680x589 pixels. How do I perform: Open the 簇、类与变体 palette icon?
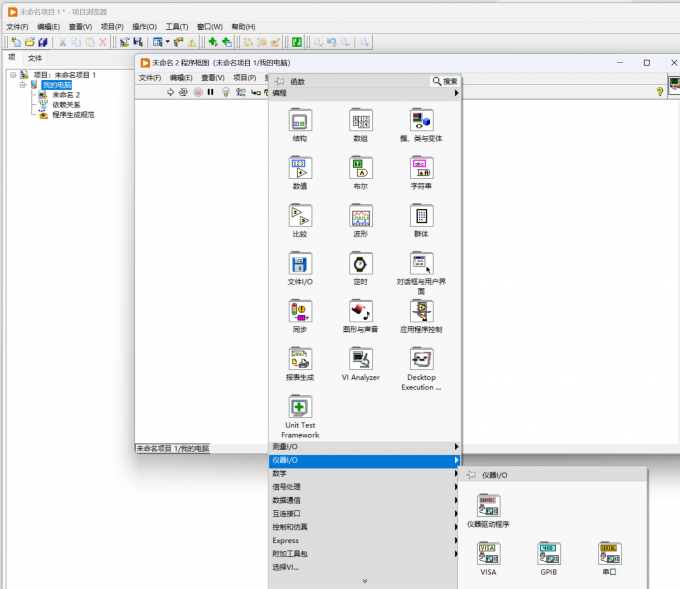point(422,120)
